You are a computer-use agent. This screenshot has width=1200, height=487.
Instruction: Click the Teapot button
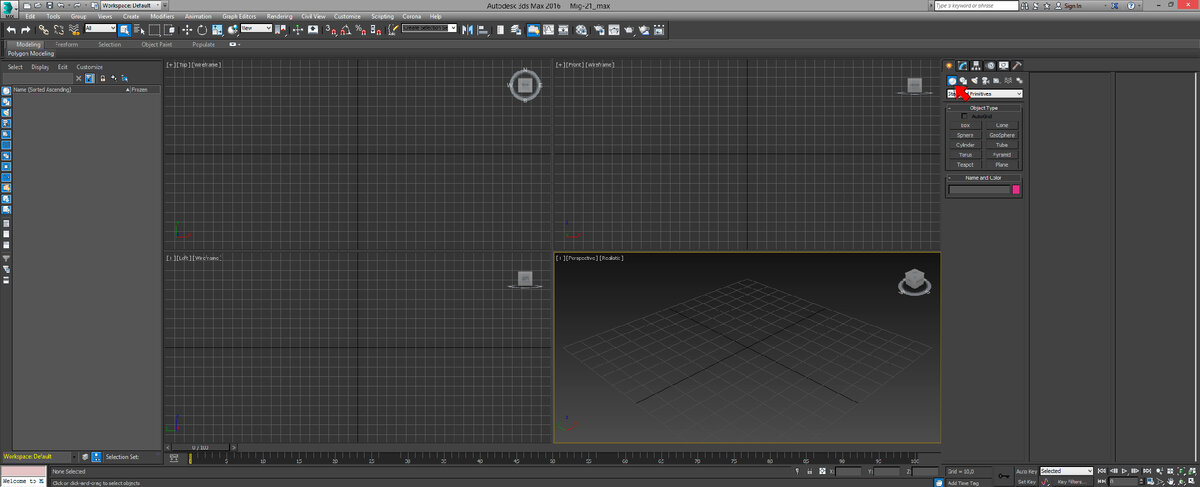point(965,165)
